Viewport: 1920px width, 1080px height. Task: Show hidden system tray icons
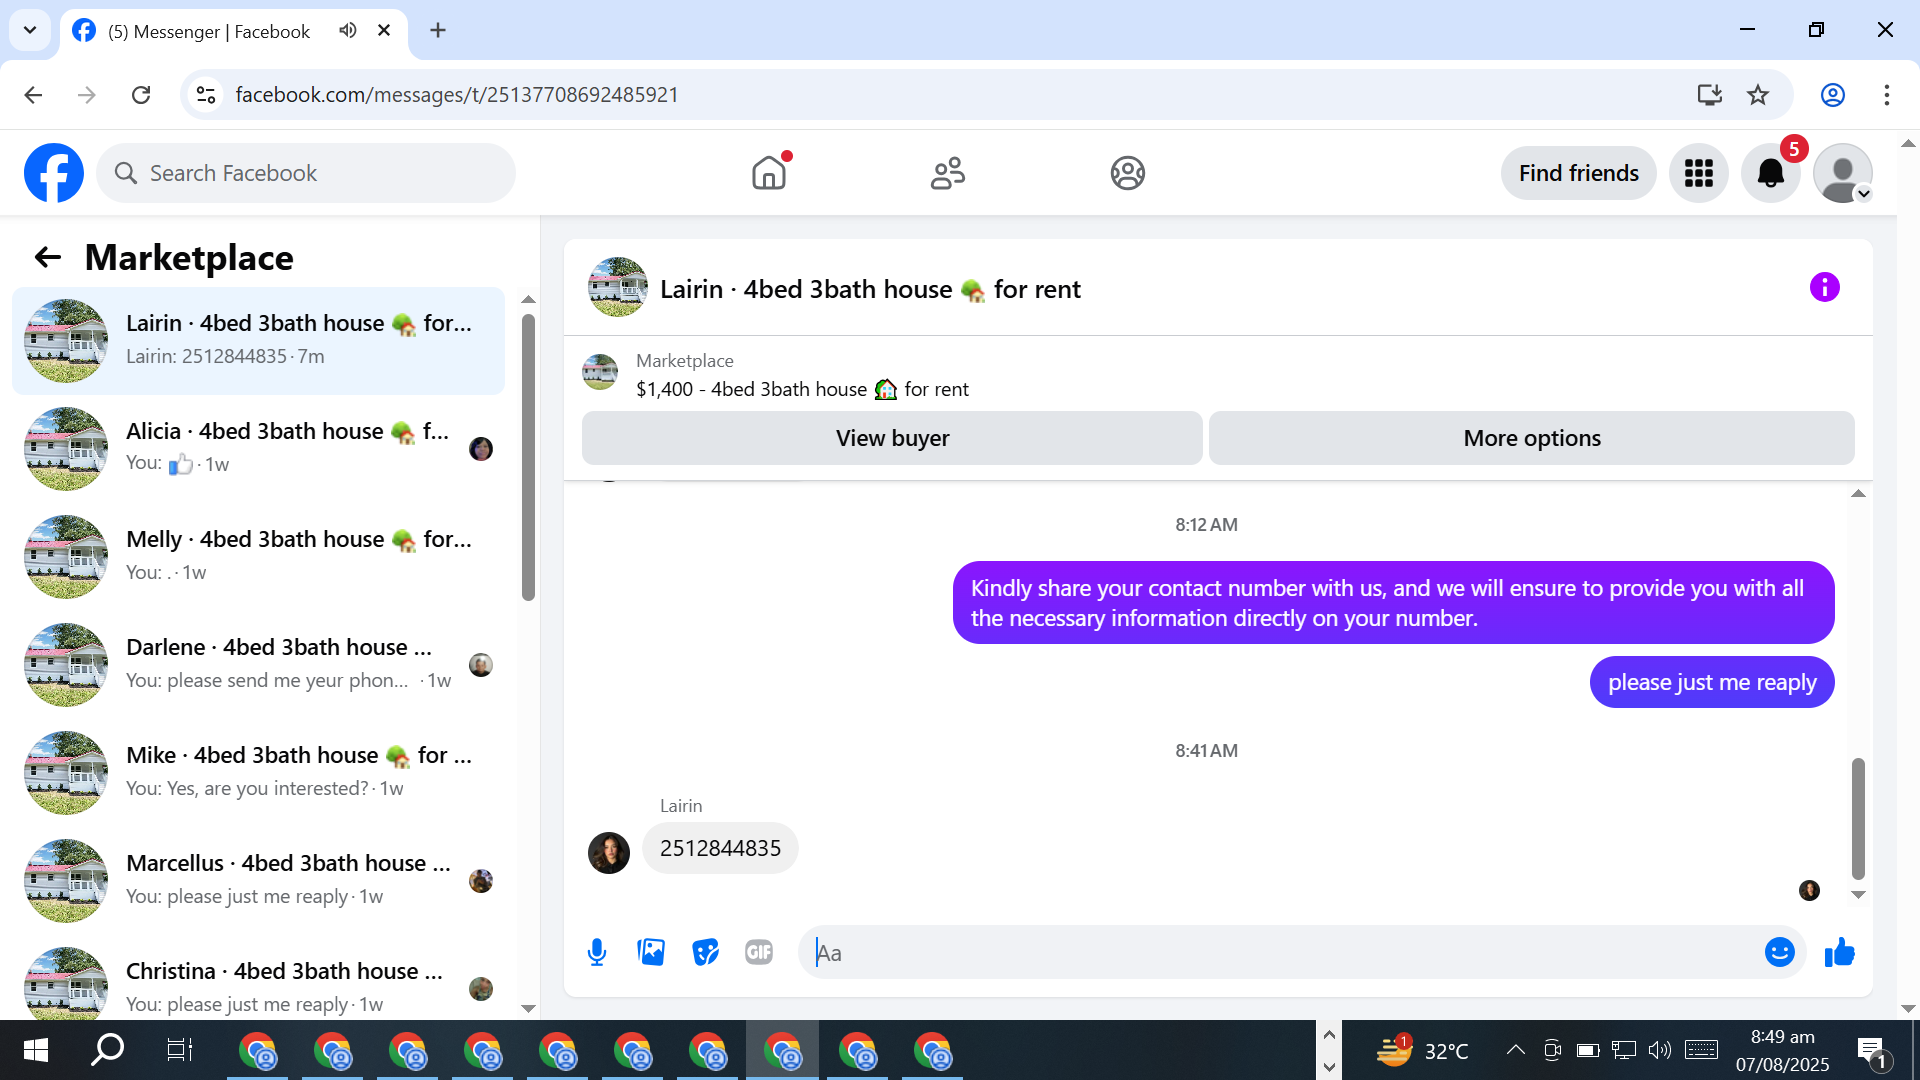[x=1515, y=1050]
